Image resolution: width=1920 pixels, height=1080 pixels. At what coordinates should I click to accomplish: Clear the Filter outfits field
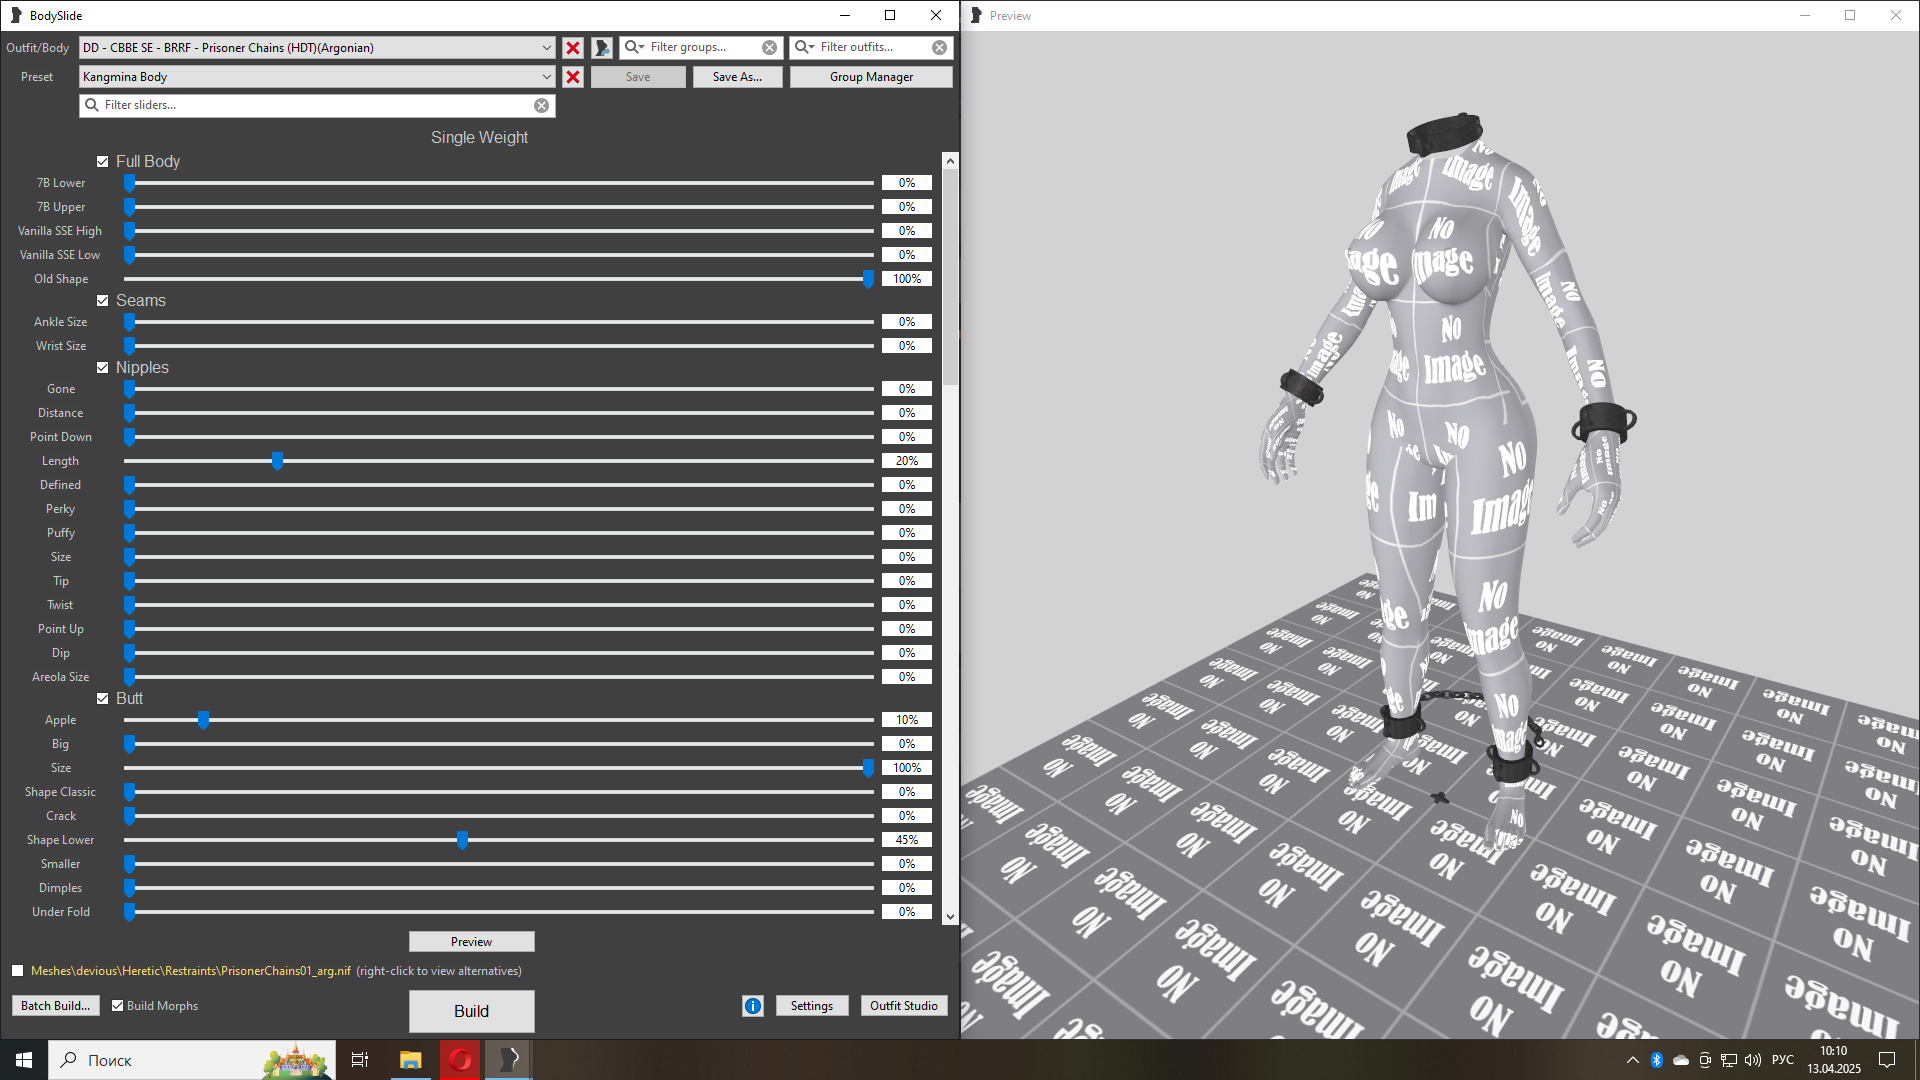point(939,48)
